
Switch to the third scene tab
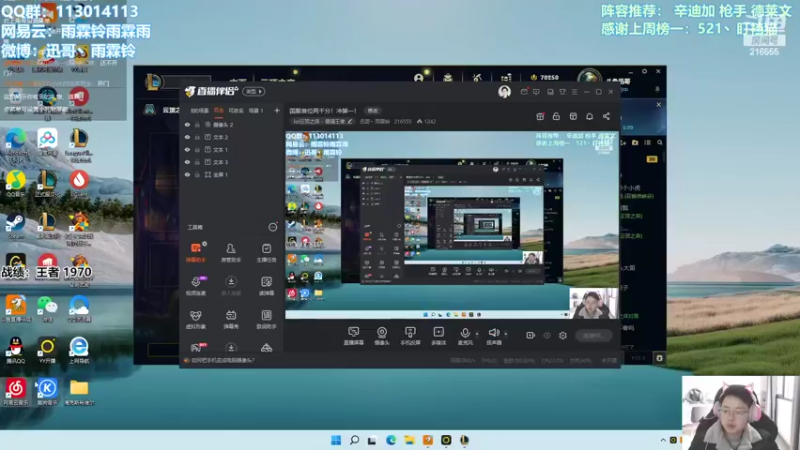tap(236, 110)
